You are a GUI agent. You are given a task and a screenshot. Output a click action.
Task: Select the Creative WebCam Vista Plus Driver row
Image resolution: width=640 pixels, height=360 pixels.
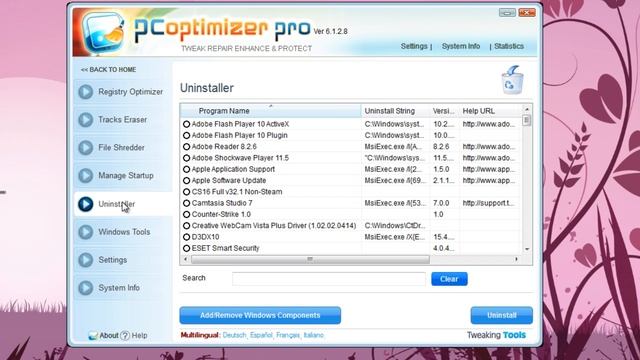point(350,226)
